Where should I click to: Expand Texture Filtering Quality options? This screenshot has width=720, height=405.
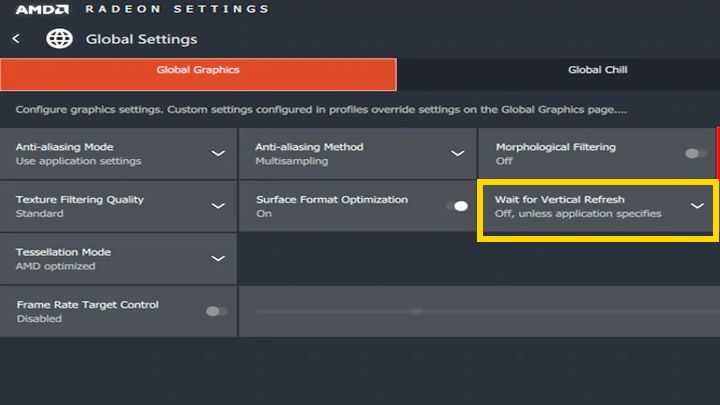(x=218, y=206)
